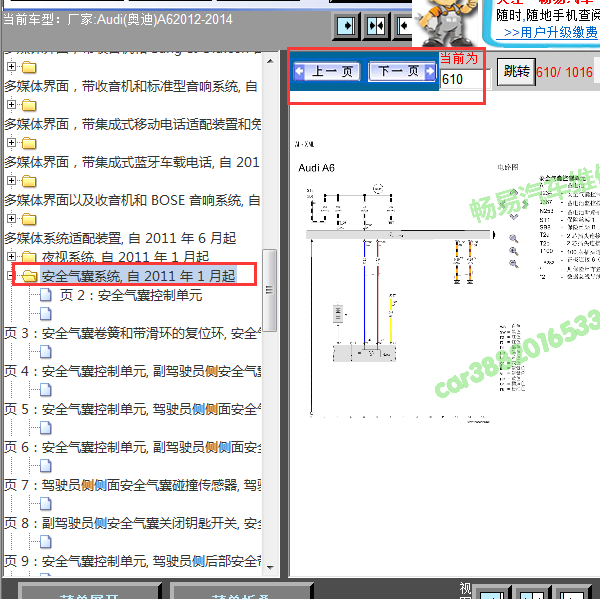Click the tree scrollbar thumb
Viewport: 600px width, 599px height.
[270, 290]
